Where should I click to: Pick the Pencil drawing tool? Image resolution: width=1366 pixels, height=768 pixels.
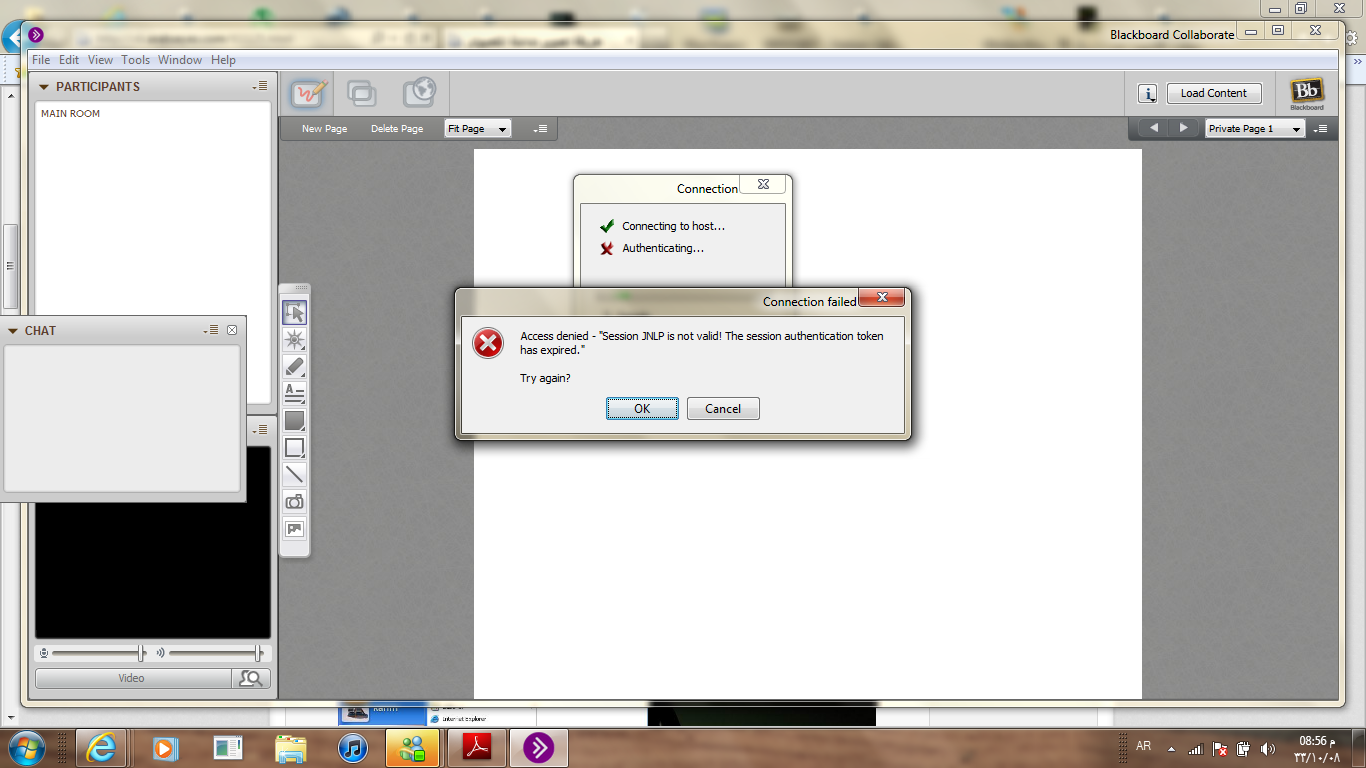(294, 366)
